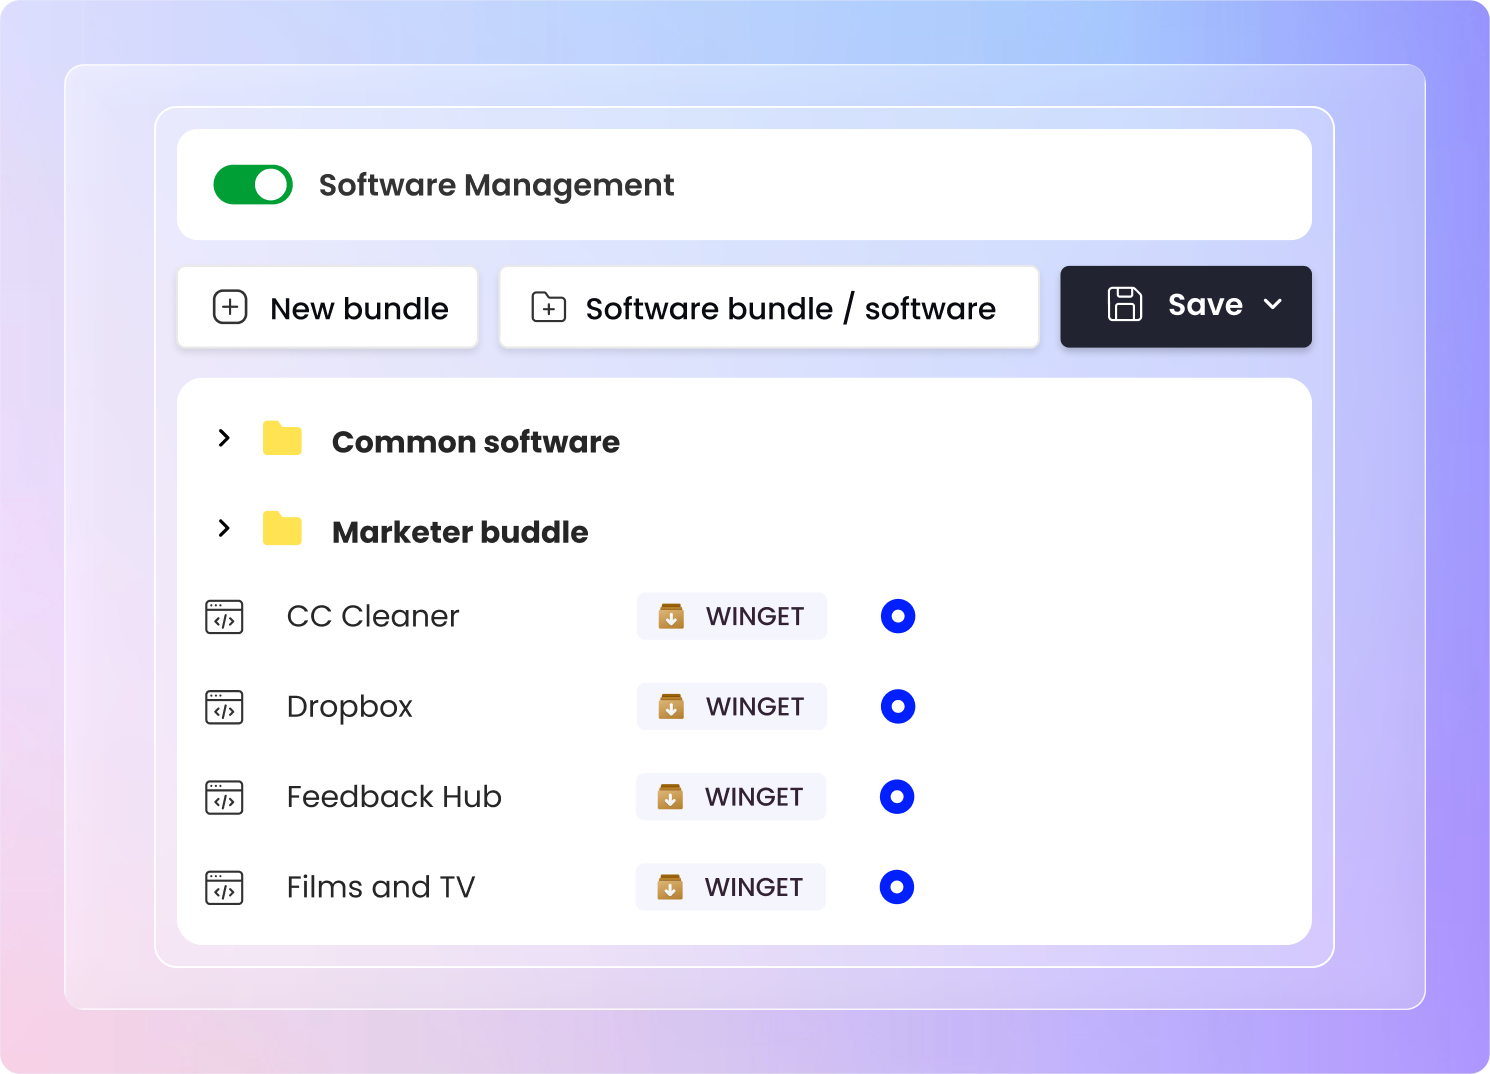The image size is (1490, 1074).
Task: Select the Dropbox list entry
Action: [x=349, y=707]
